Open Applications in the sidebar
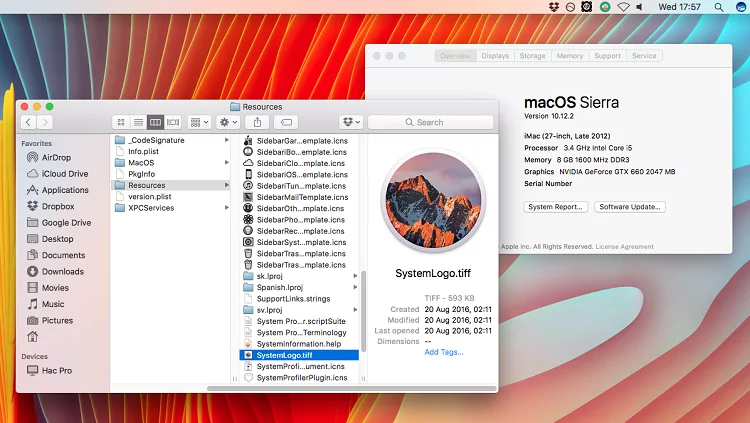 [x=58, y=190]
